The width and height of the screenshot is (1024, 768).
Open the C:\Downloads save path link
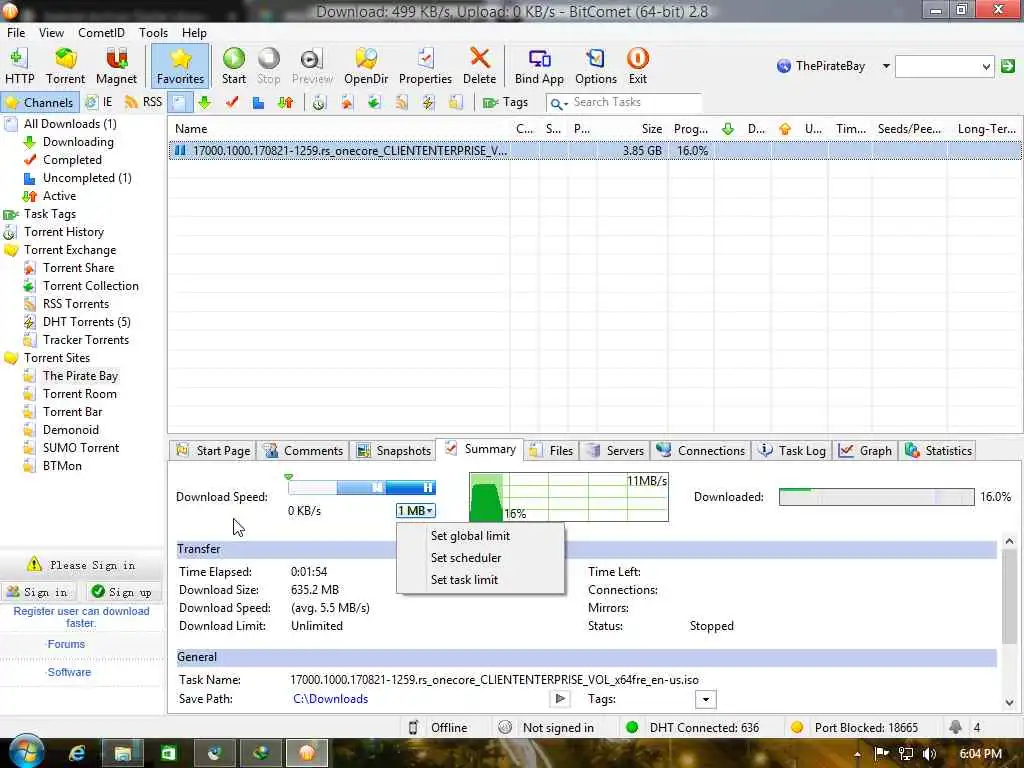click(x=330, y=699)
